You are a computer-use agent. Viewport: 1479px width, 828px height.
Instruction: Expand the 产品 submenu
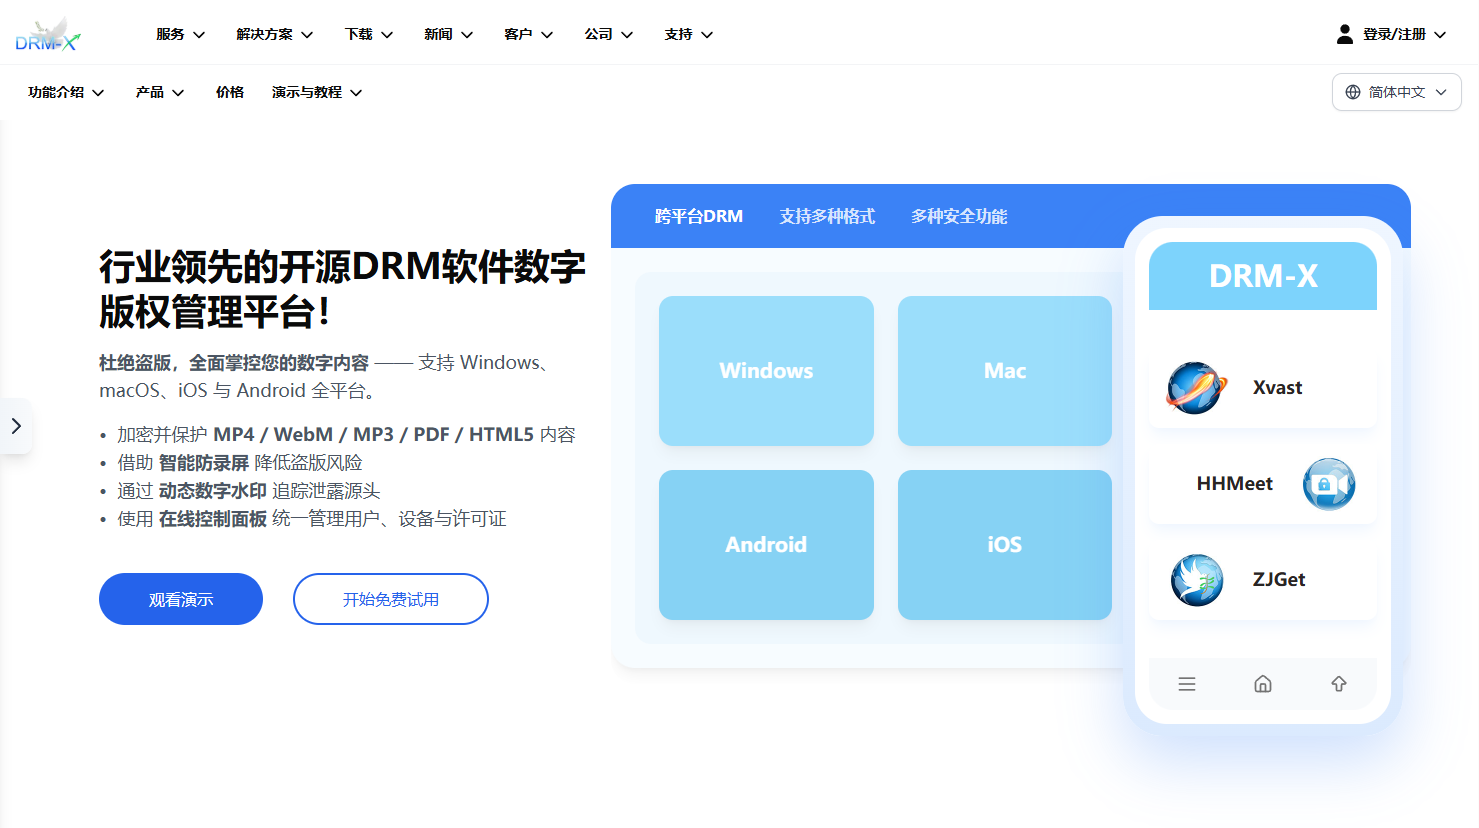(x=160, y=92)
